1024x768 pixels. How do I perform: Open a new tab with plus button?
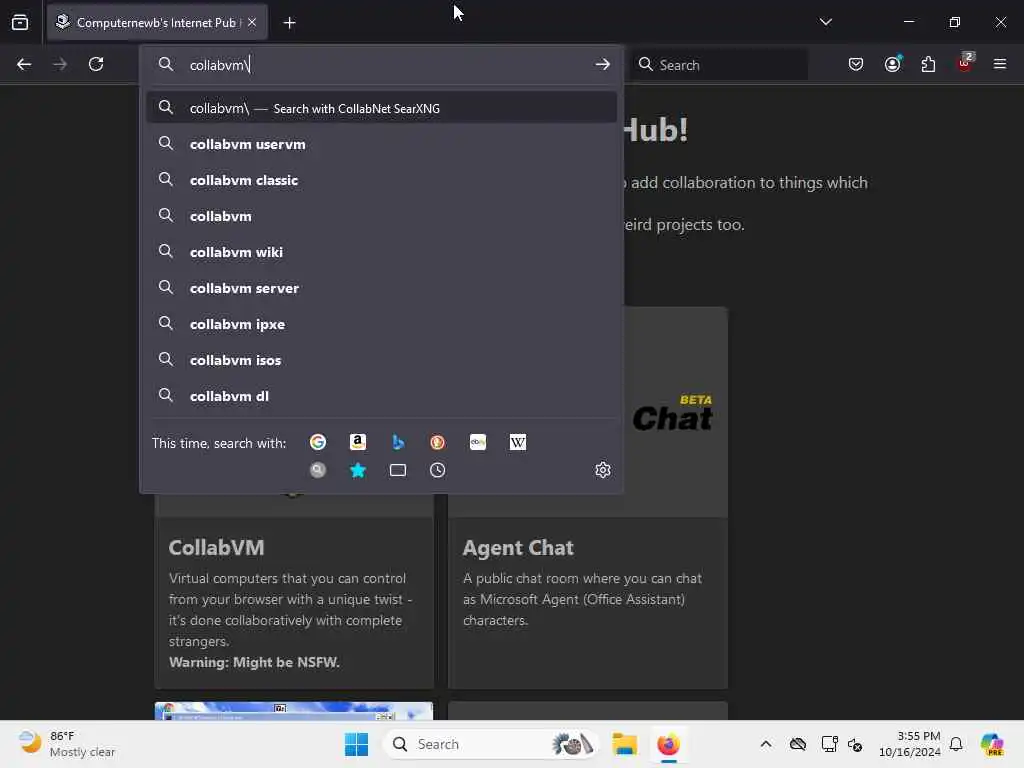[289, 23]
